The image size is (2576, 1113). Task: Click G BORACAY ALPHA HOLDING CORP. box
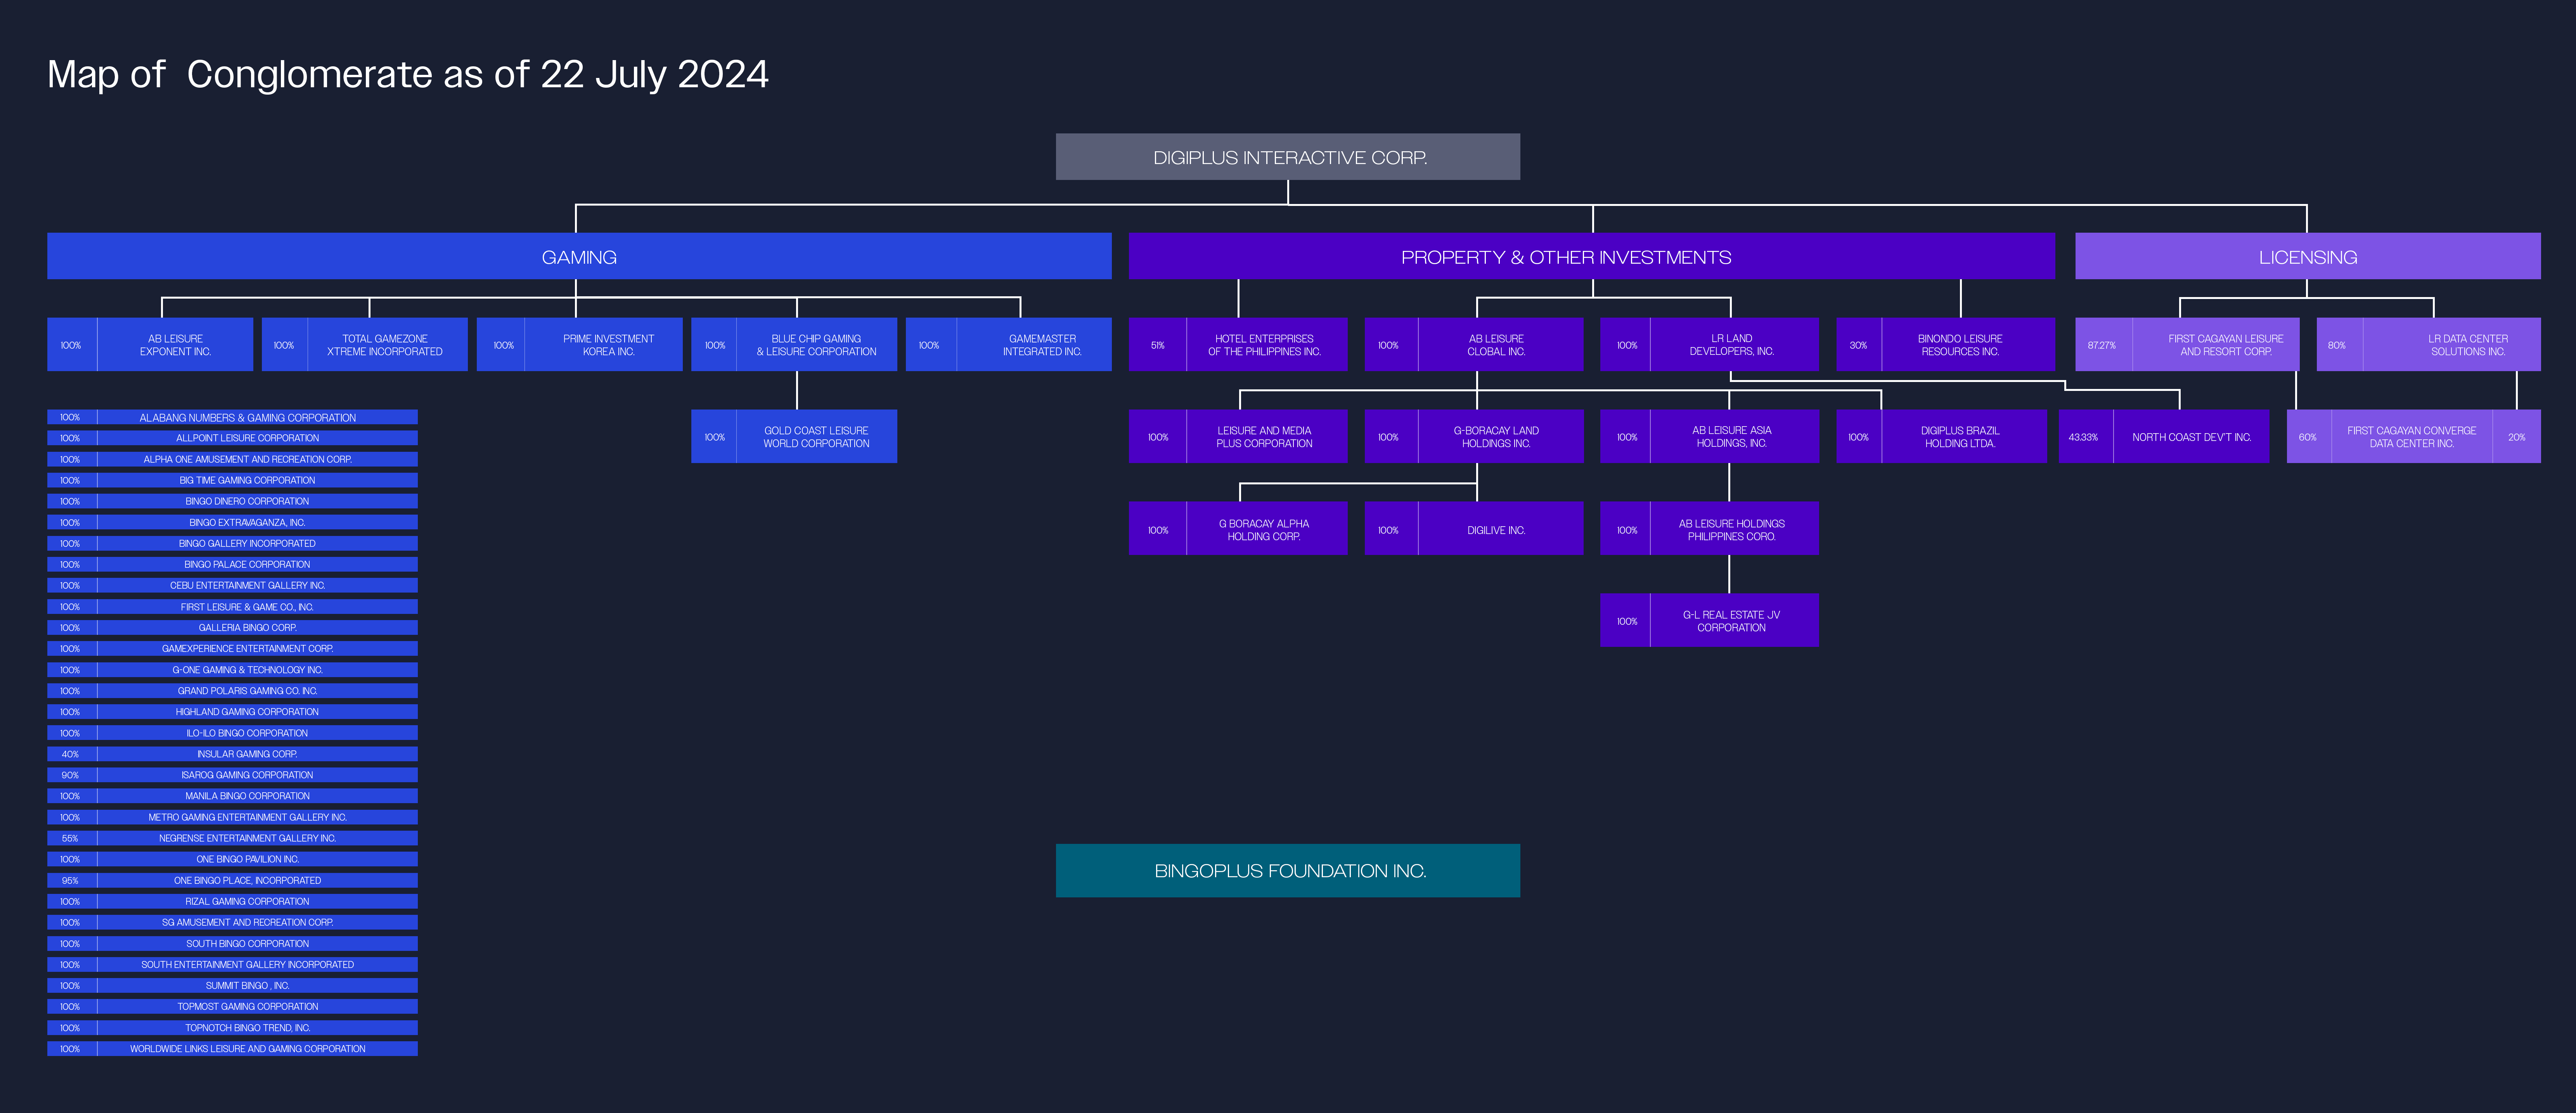pyautogui.click(x=1238, y=529)
